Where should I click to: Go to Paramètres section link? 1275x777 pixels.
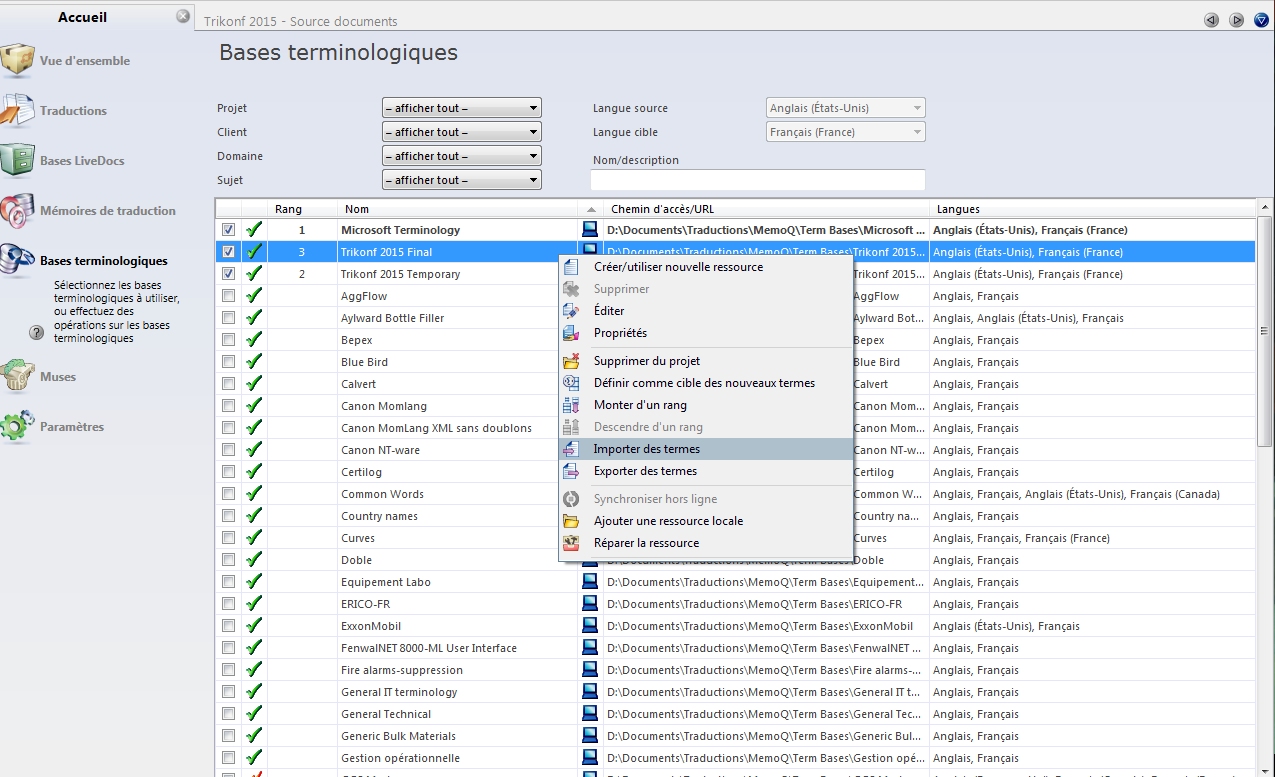(72, 427)
